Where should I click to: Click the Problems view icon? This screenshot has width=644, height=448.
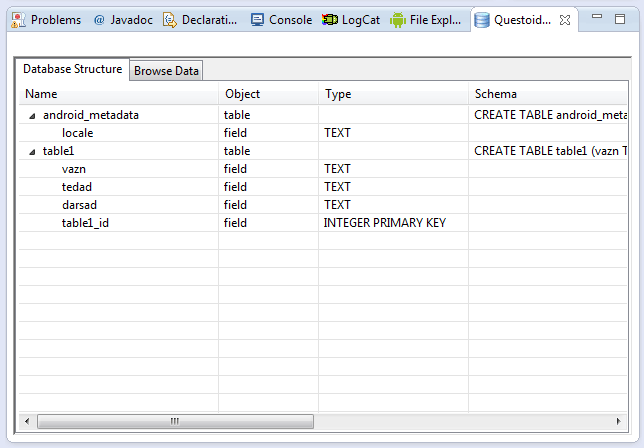pos(18,20)
